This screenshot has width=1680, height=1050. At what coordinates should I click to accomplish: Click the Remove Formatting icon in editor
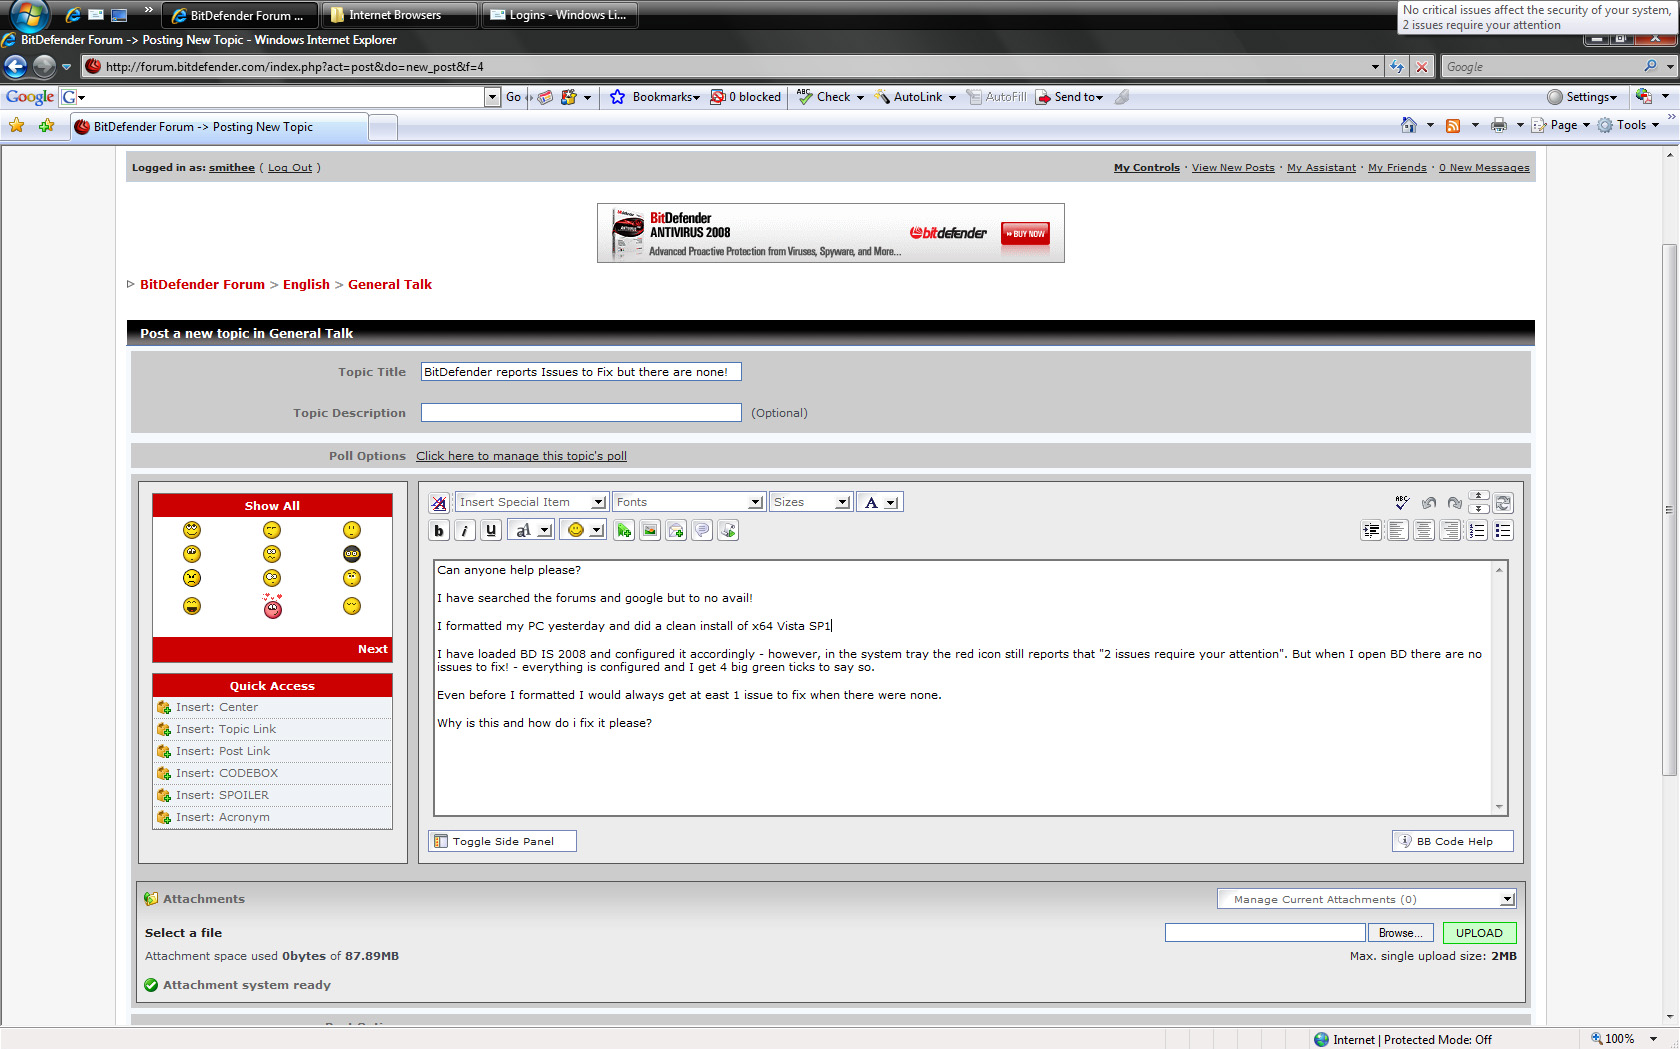439,503
